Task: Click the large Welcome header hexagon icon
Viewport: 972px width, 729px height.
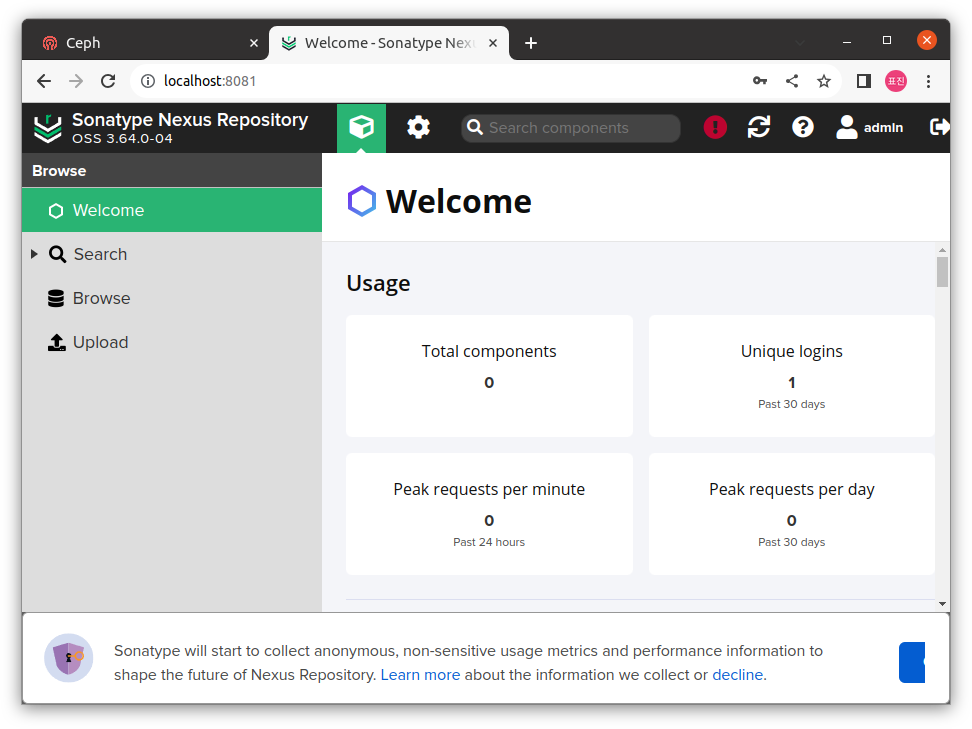Action: coord(361,201)
